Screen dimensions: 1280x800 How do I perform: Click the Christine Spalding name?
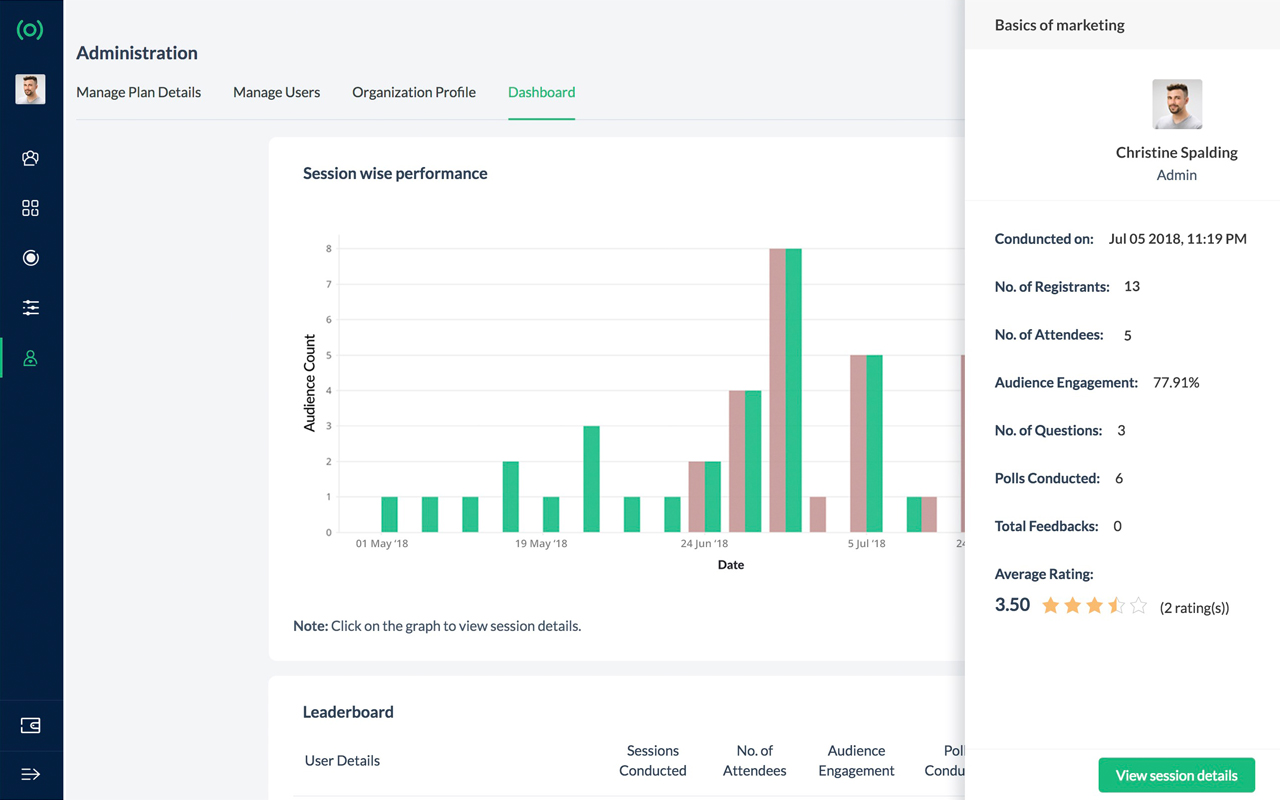(1177, 152)
